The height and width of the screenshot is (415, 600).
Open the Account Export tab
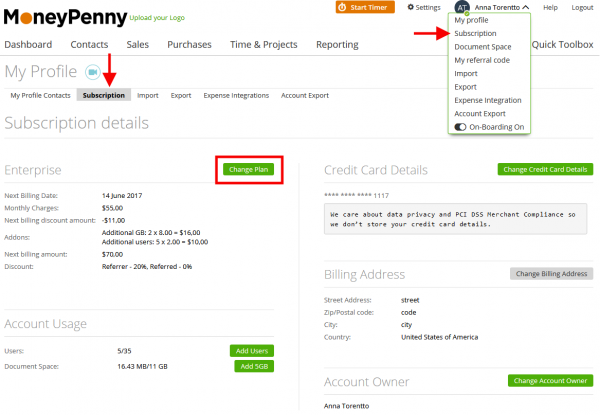click(305, 95)
